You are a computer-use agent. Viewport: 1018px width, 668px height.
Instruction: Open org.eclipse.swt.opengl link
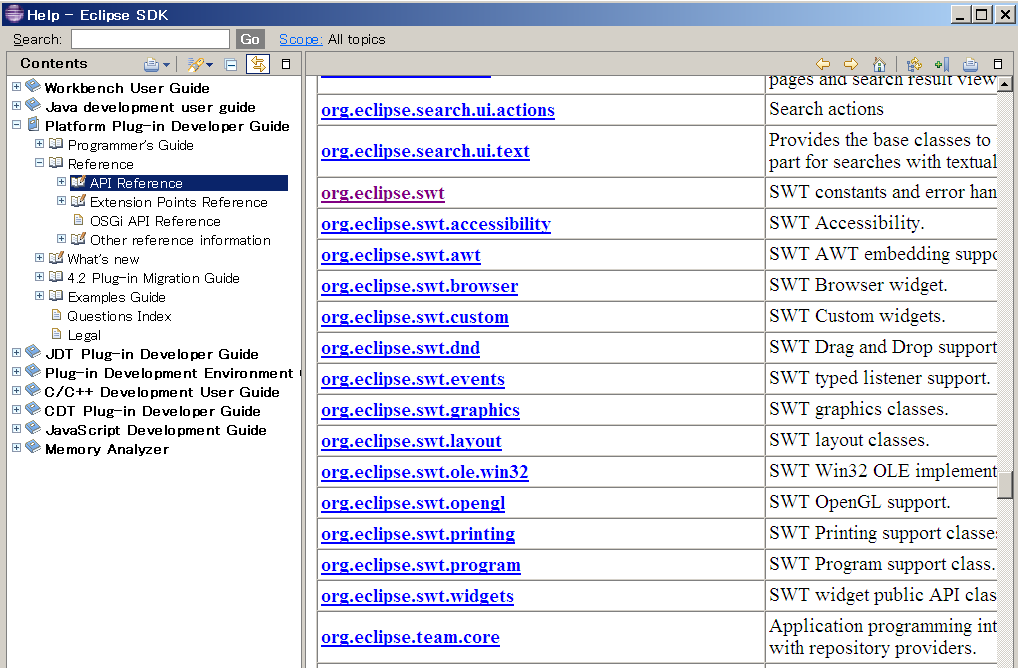coord(413,503)
